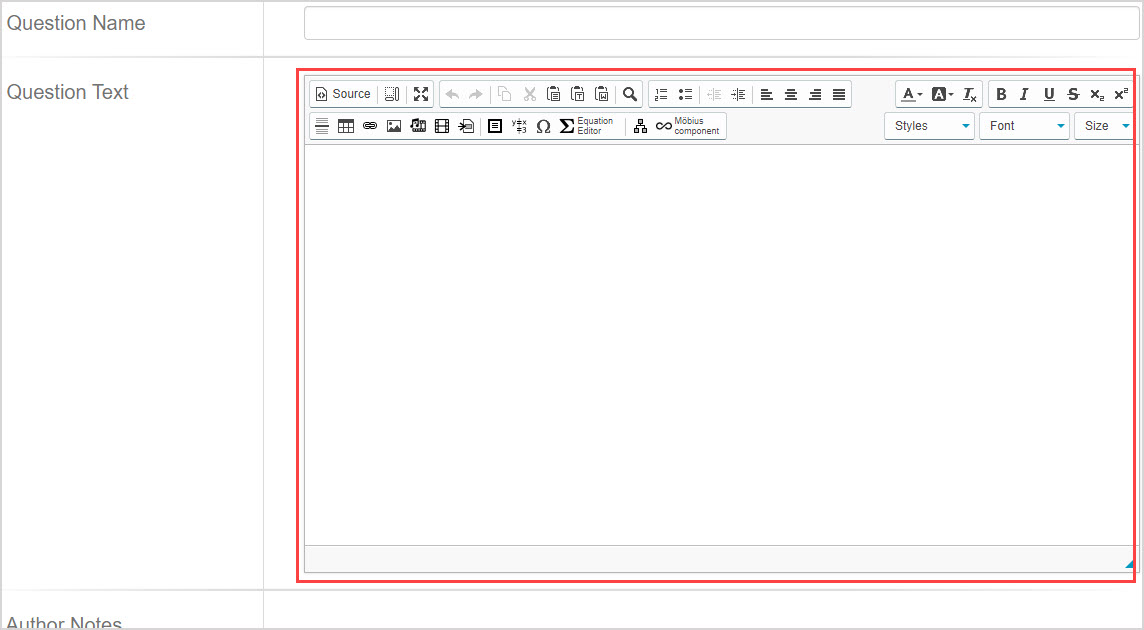Toggle underline formatting
1144x630 pixels.
[1049, 94]
